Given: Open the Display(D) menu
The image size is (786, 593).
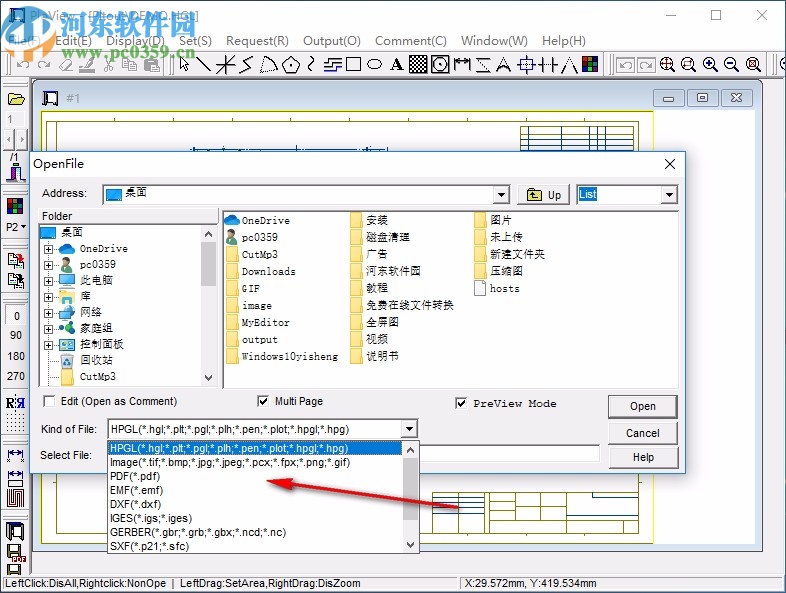Looking at the screenshot, I should (135, 41).
